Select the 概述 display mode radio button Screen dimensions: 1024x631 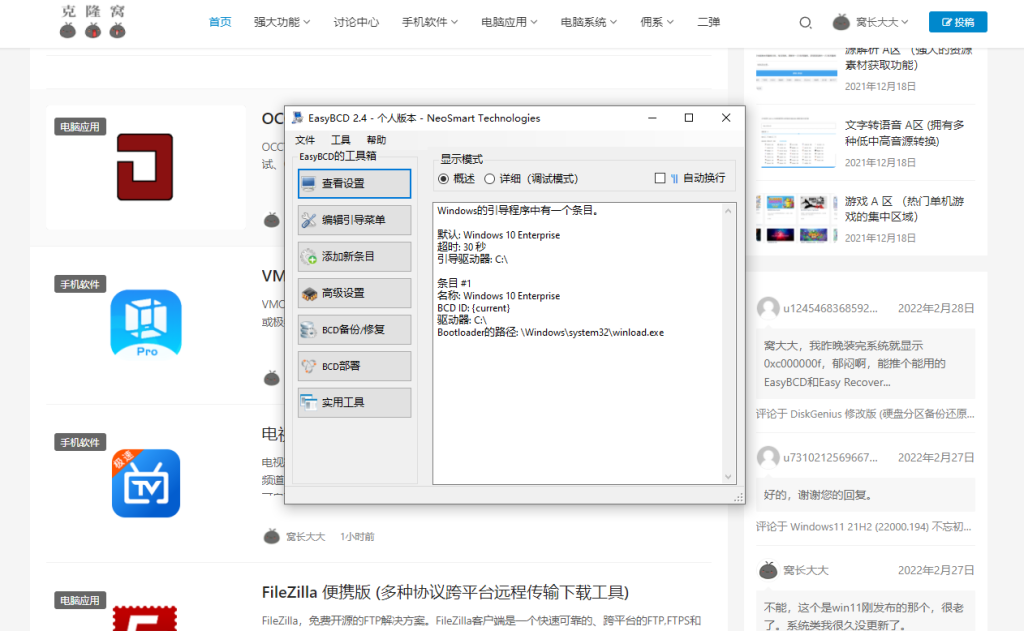[x=443, y=179]
